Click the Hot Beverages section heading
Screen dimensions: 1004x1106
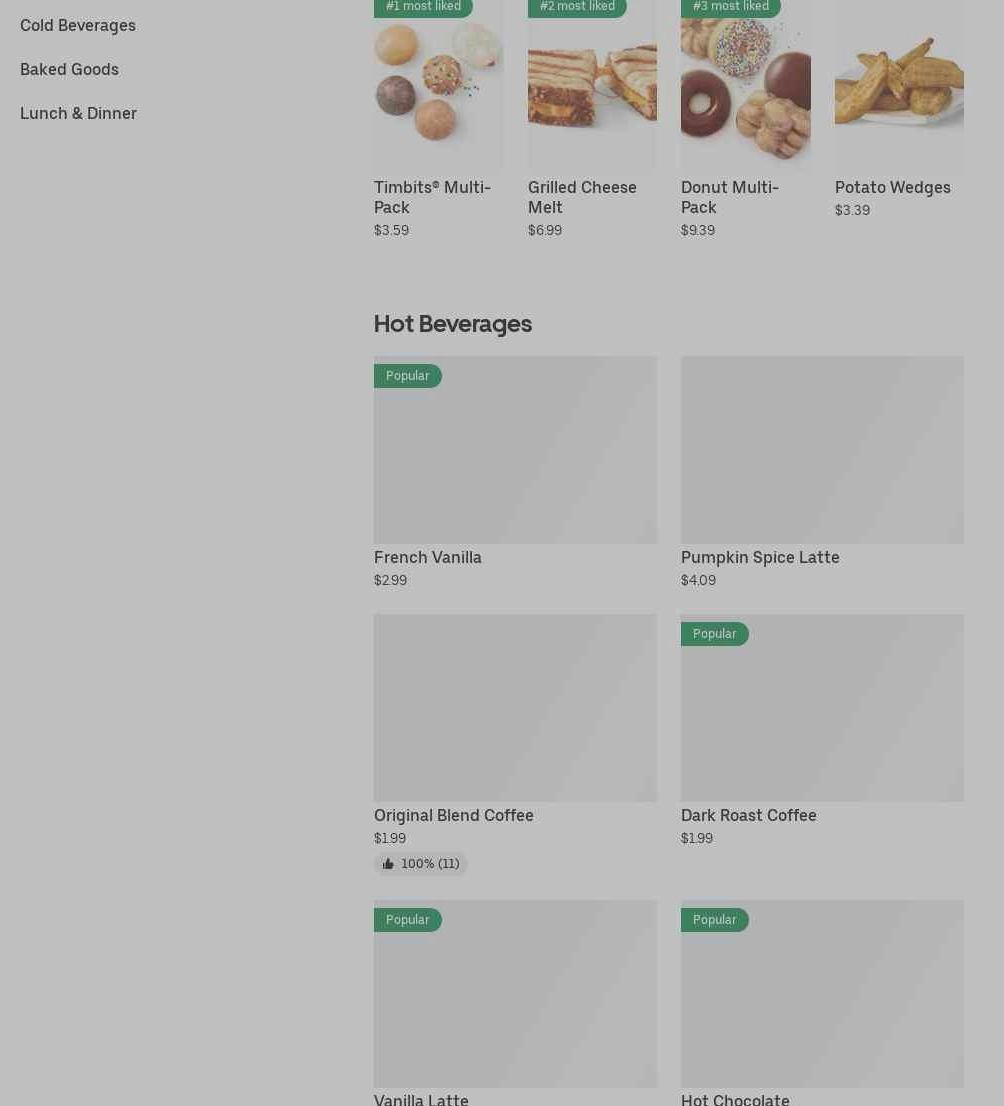[453, 324]
